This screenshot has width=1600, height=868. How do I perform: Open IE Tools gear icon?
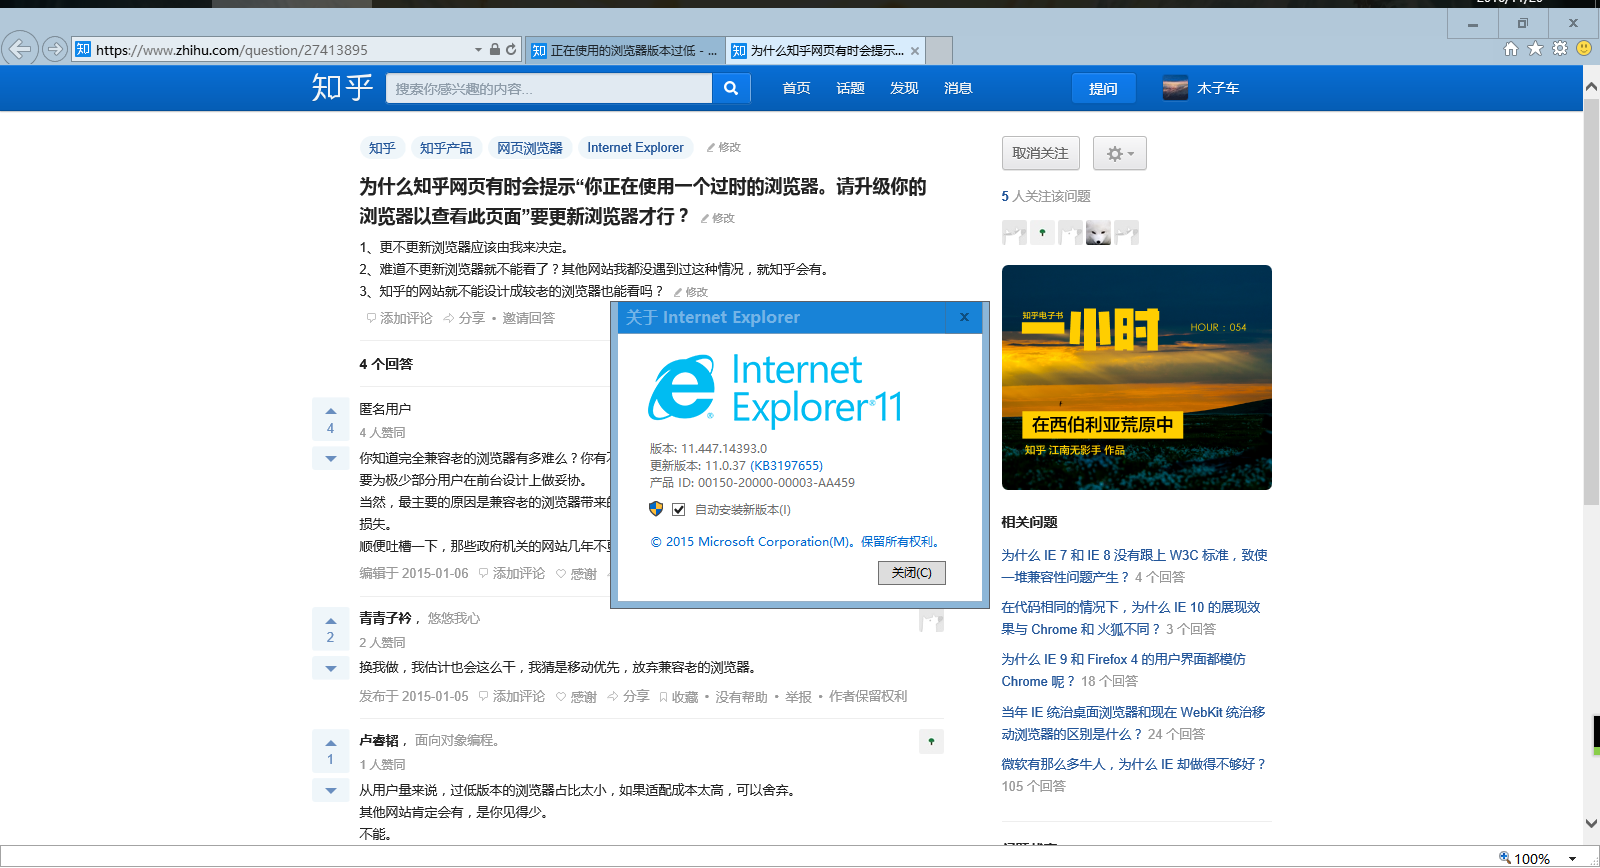coord(1560,48)
